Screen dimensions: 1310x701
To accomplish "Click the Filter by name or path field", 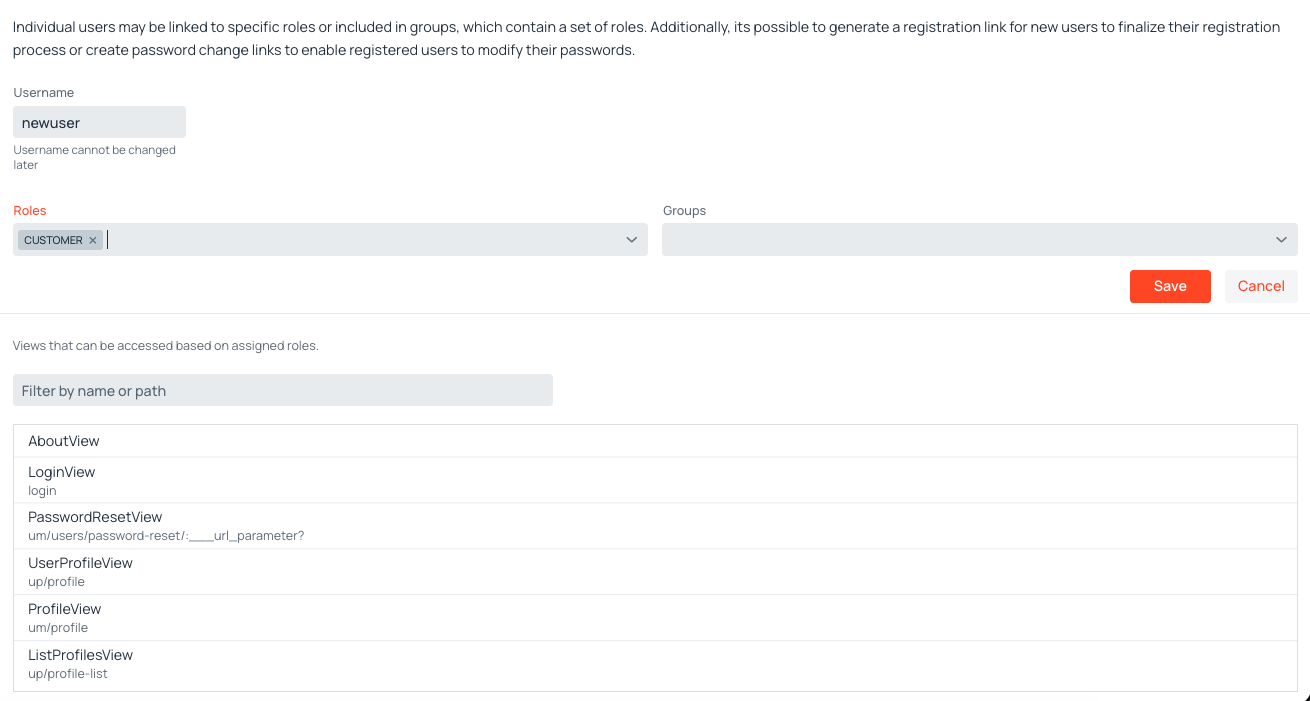I will point(283,390).
